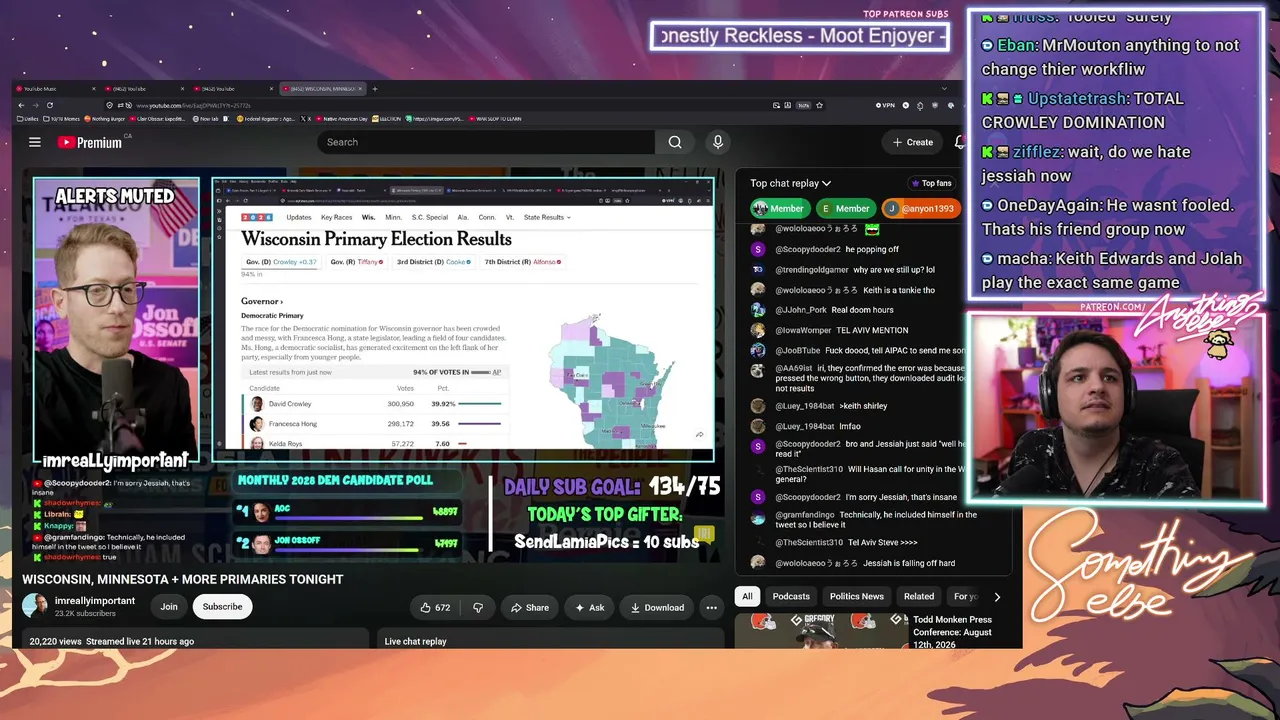
Task: Select the All filter chip
Action: [x=747, y=597]
